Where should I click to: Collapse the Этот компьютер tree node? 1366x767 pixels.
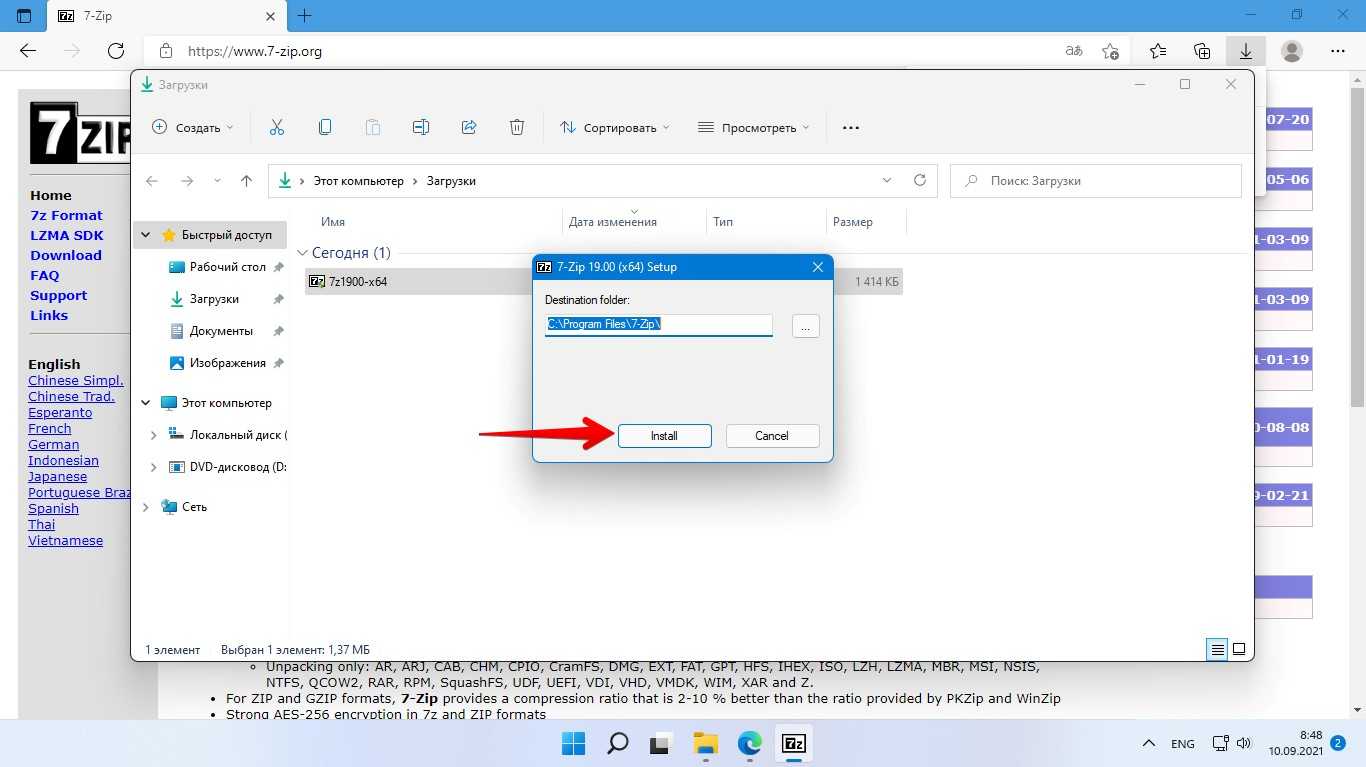[146, 403]
